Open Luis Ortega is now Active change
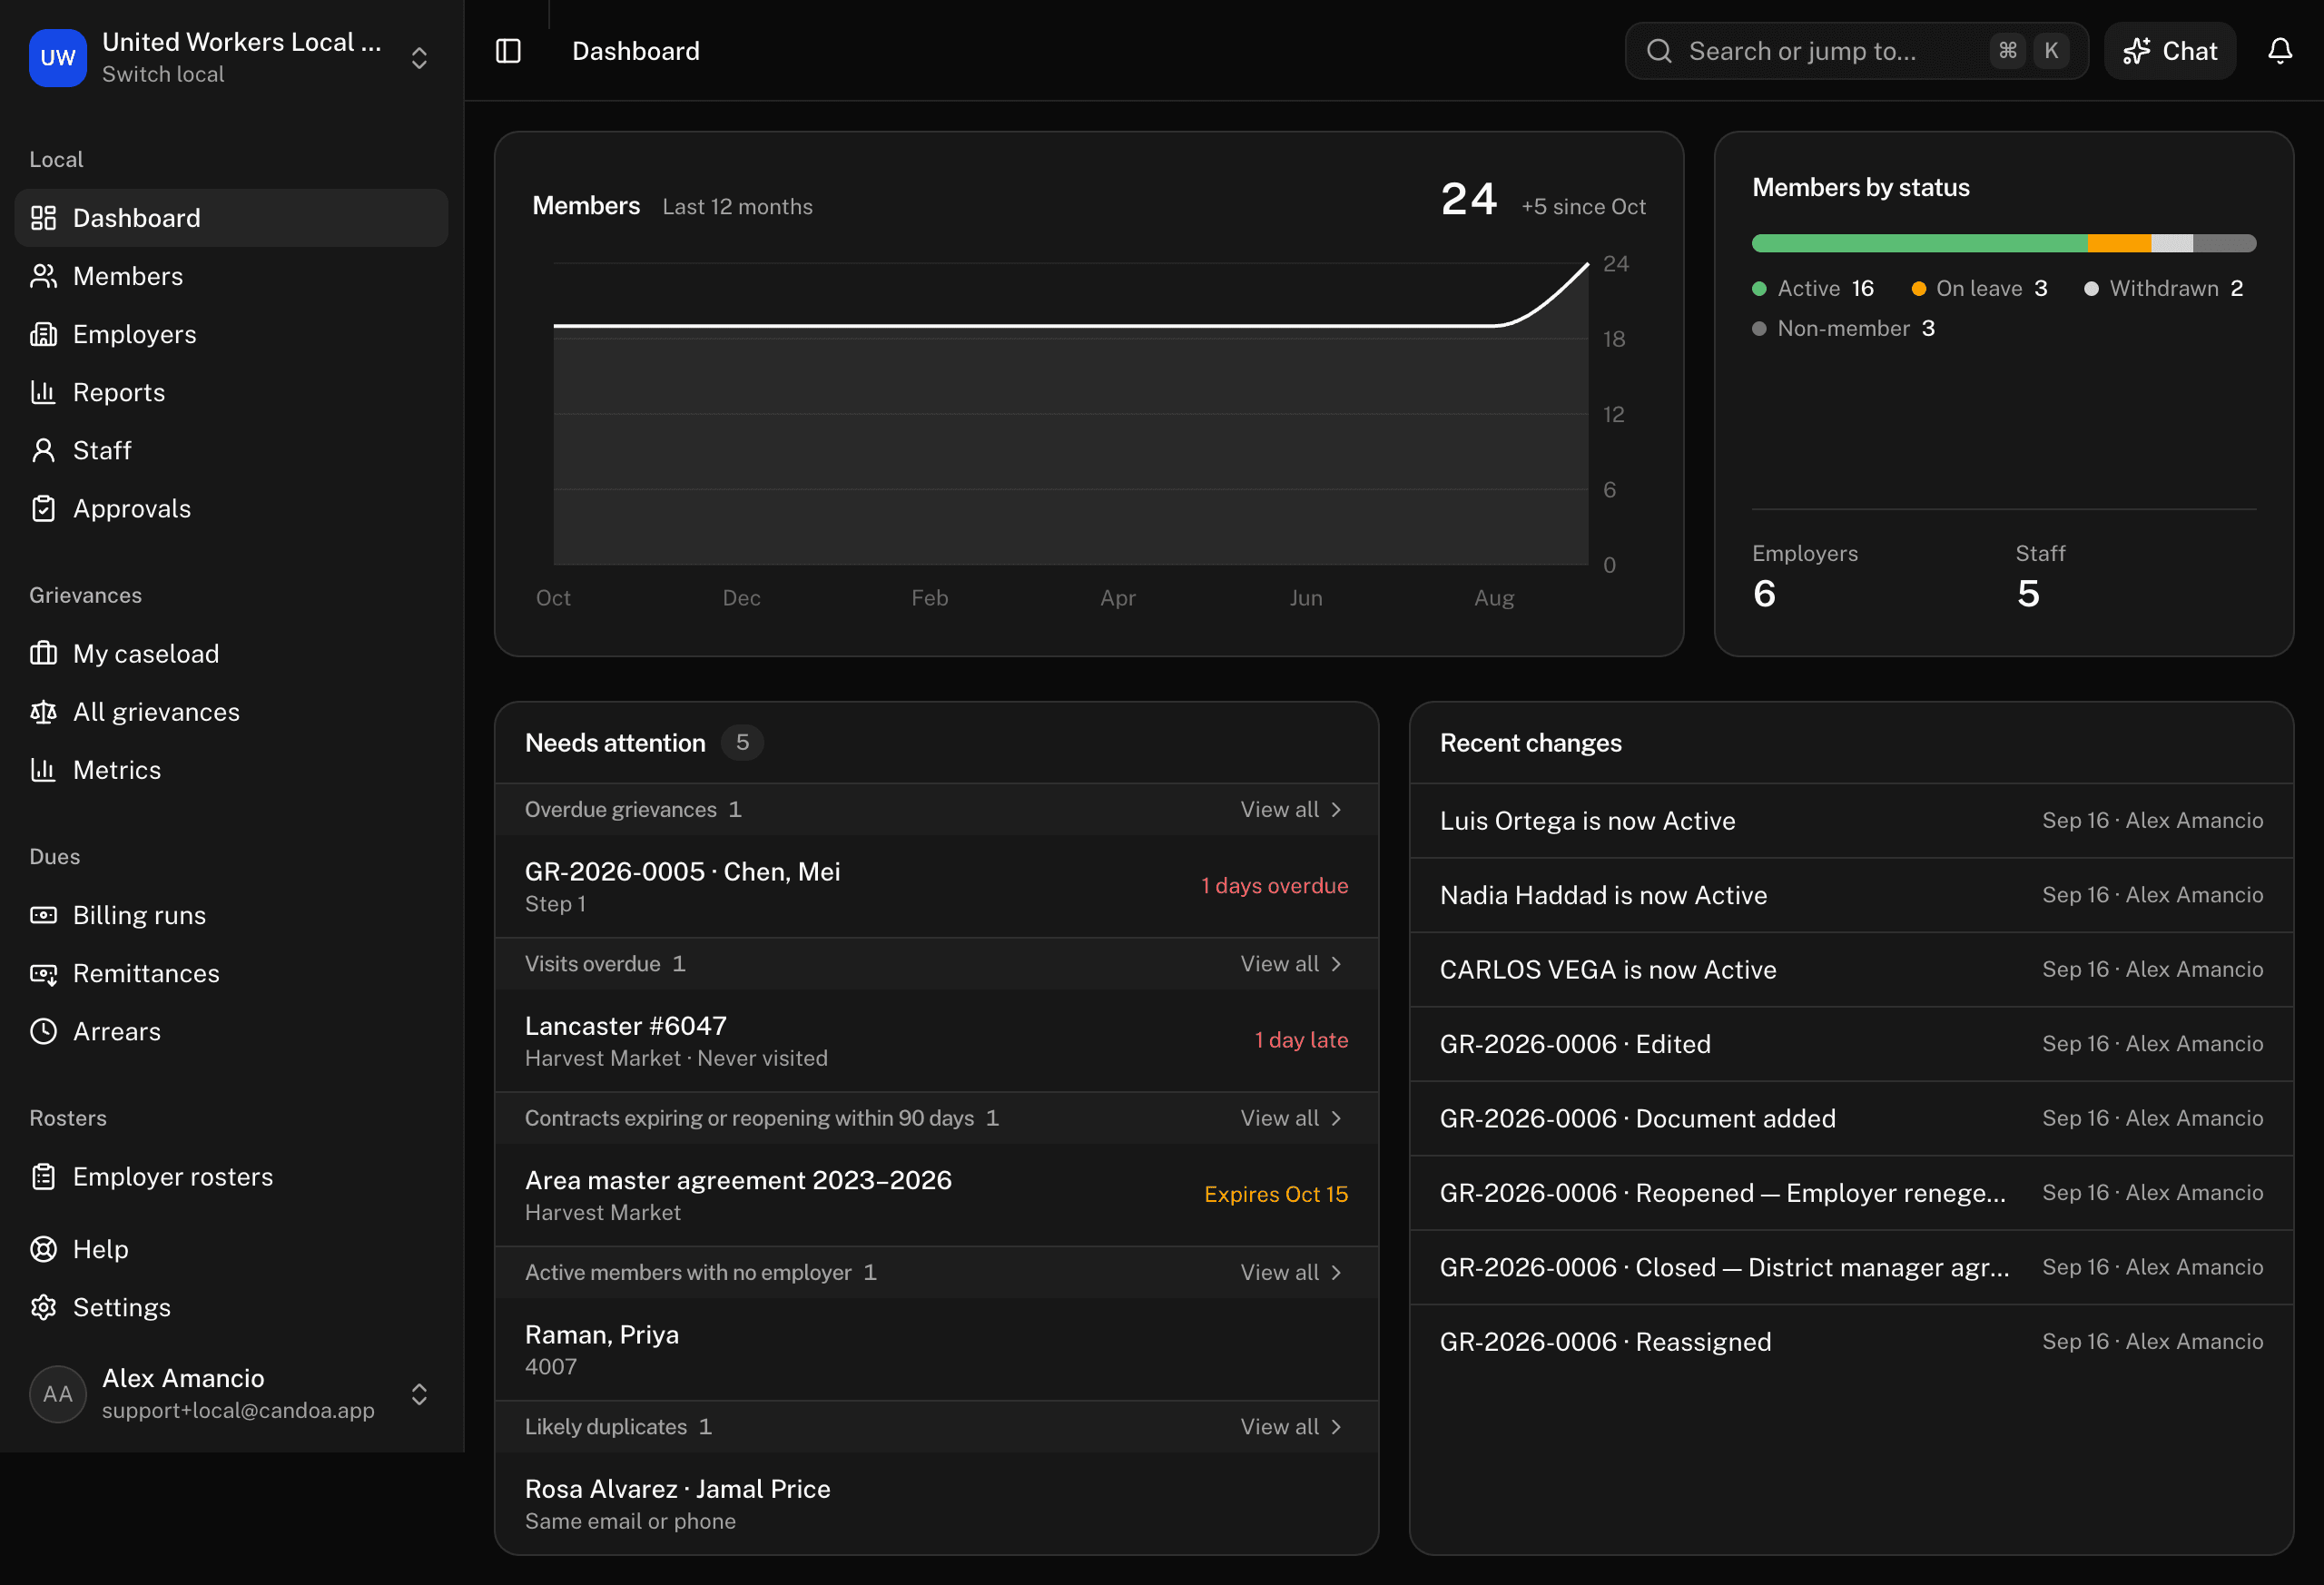This screenshot has height=1585, width=2324. point(1851,820)
